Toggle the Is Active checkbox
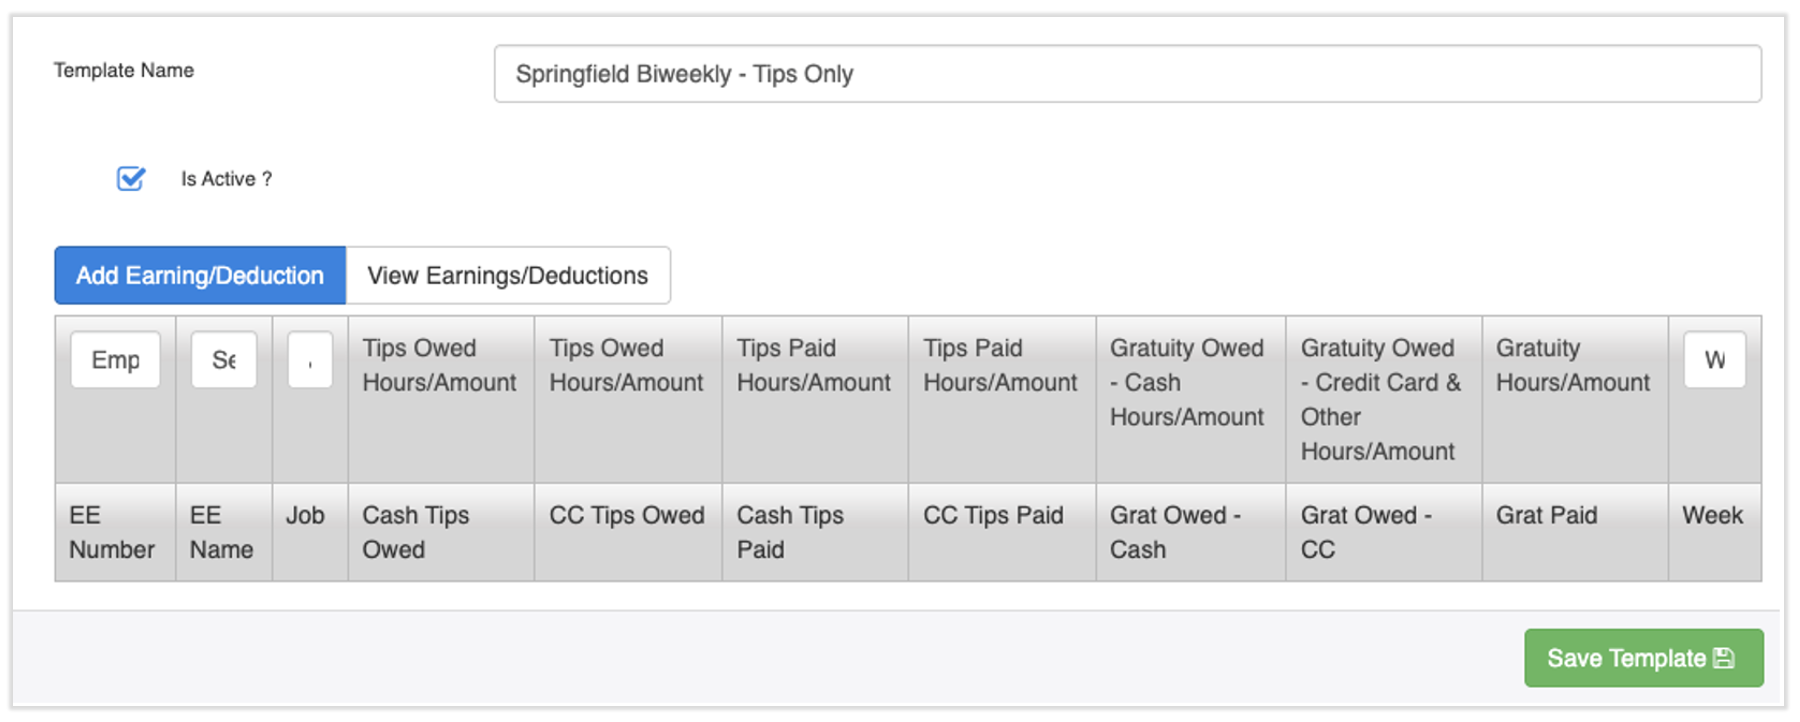1800x722 pixels. tap(131, 179)
